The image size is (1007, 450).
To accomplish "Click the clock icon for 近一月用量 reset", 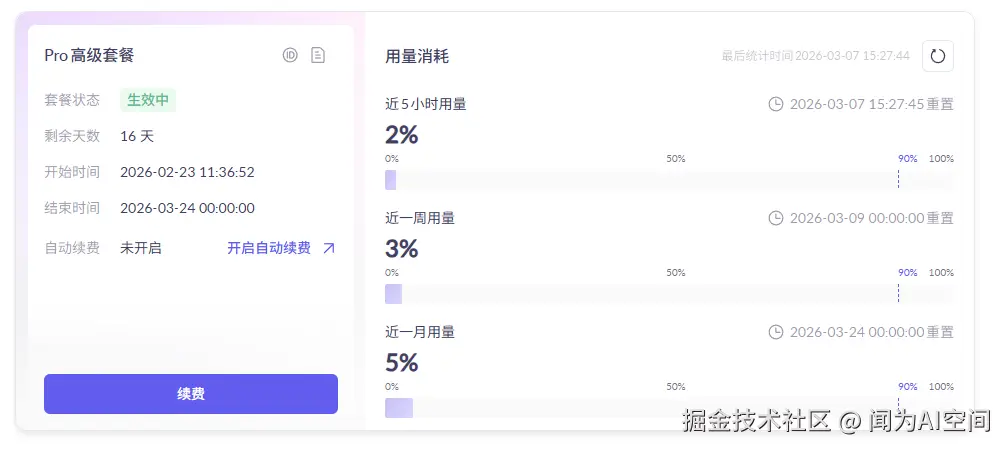I will coord(775,332).
